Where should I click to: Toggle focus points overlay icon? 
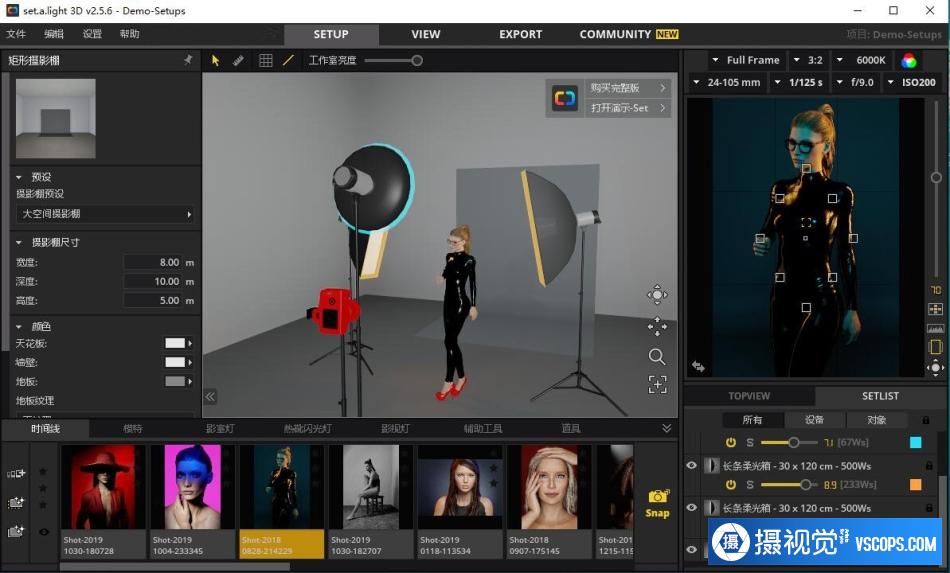[935, 310]
